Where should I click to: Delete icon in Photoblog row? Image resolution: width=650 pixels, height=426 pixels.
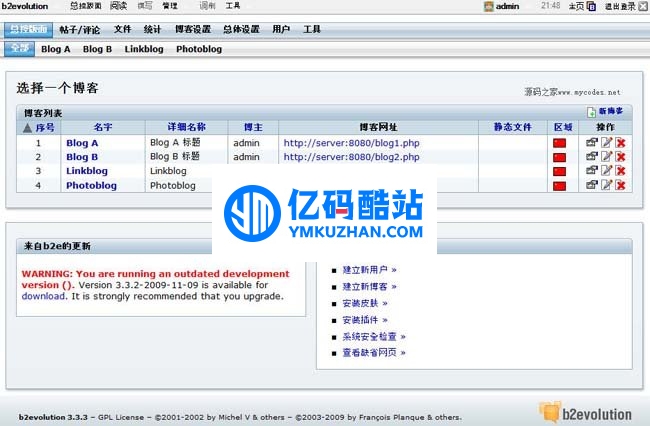point(621,185)
